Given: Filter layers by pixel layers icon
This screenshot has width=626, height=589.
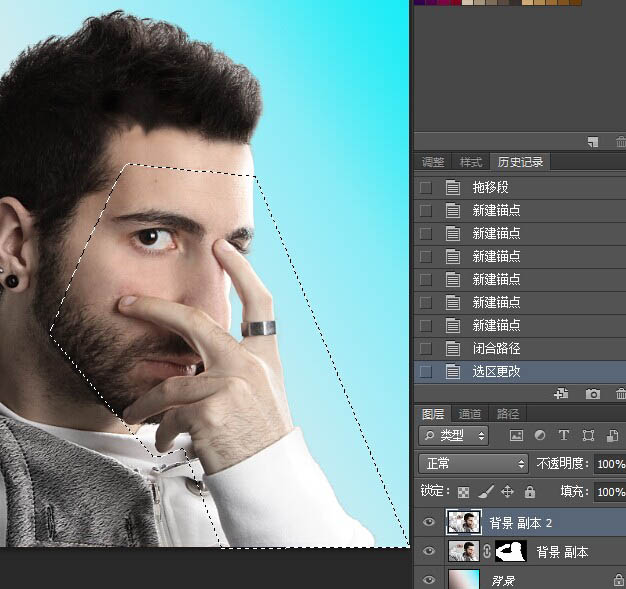Looking at the screenshot, I should 516,435.
